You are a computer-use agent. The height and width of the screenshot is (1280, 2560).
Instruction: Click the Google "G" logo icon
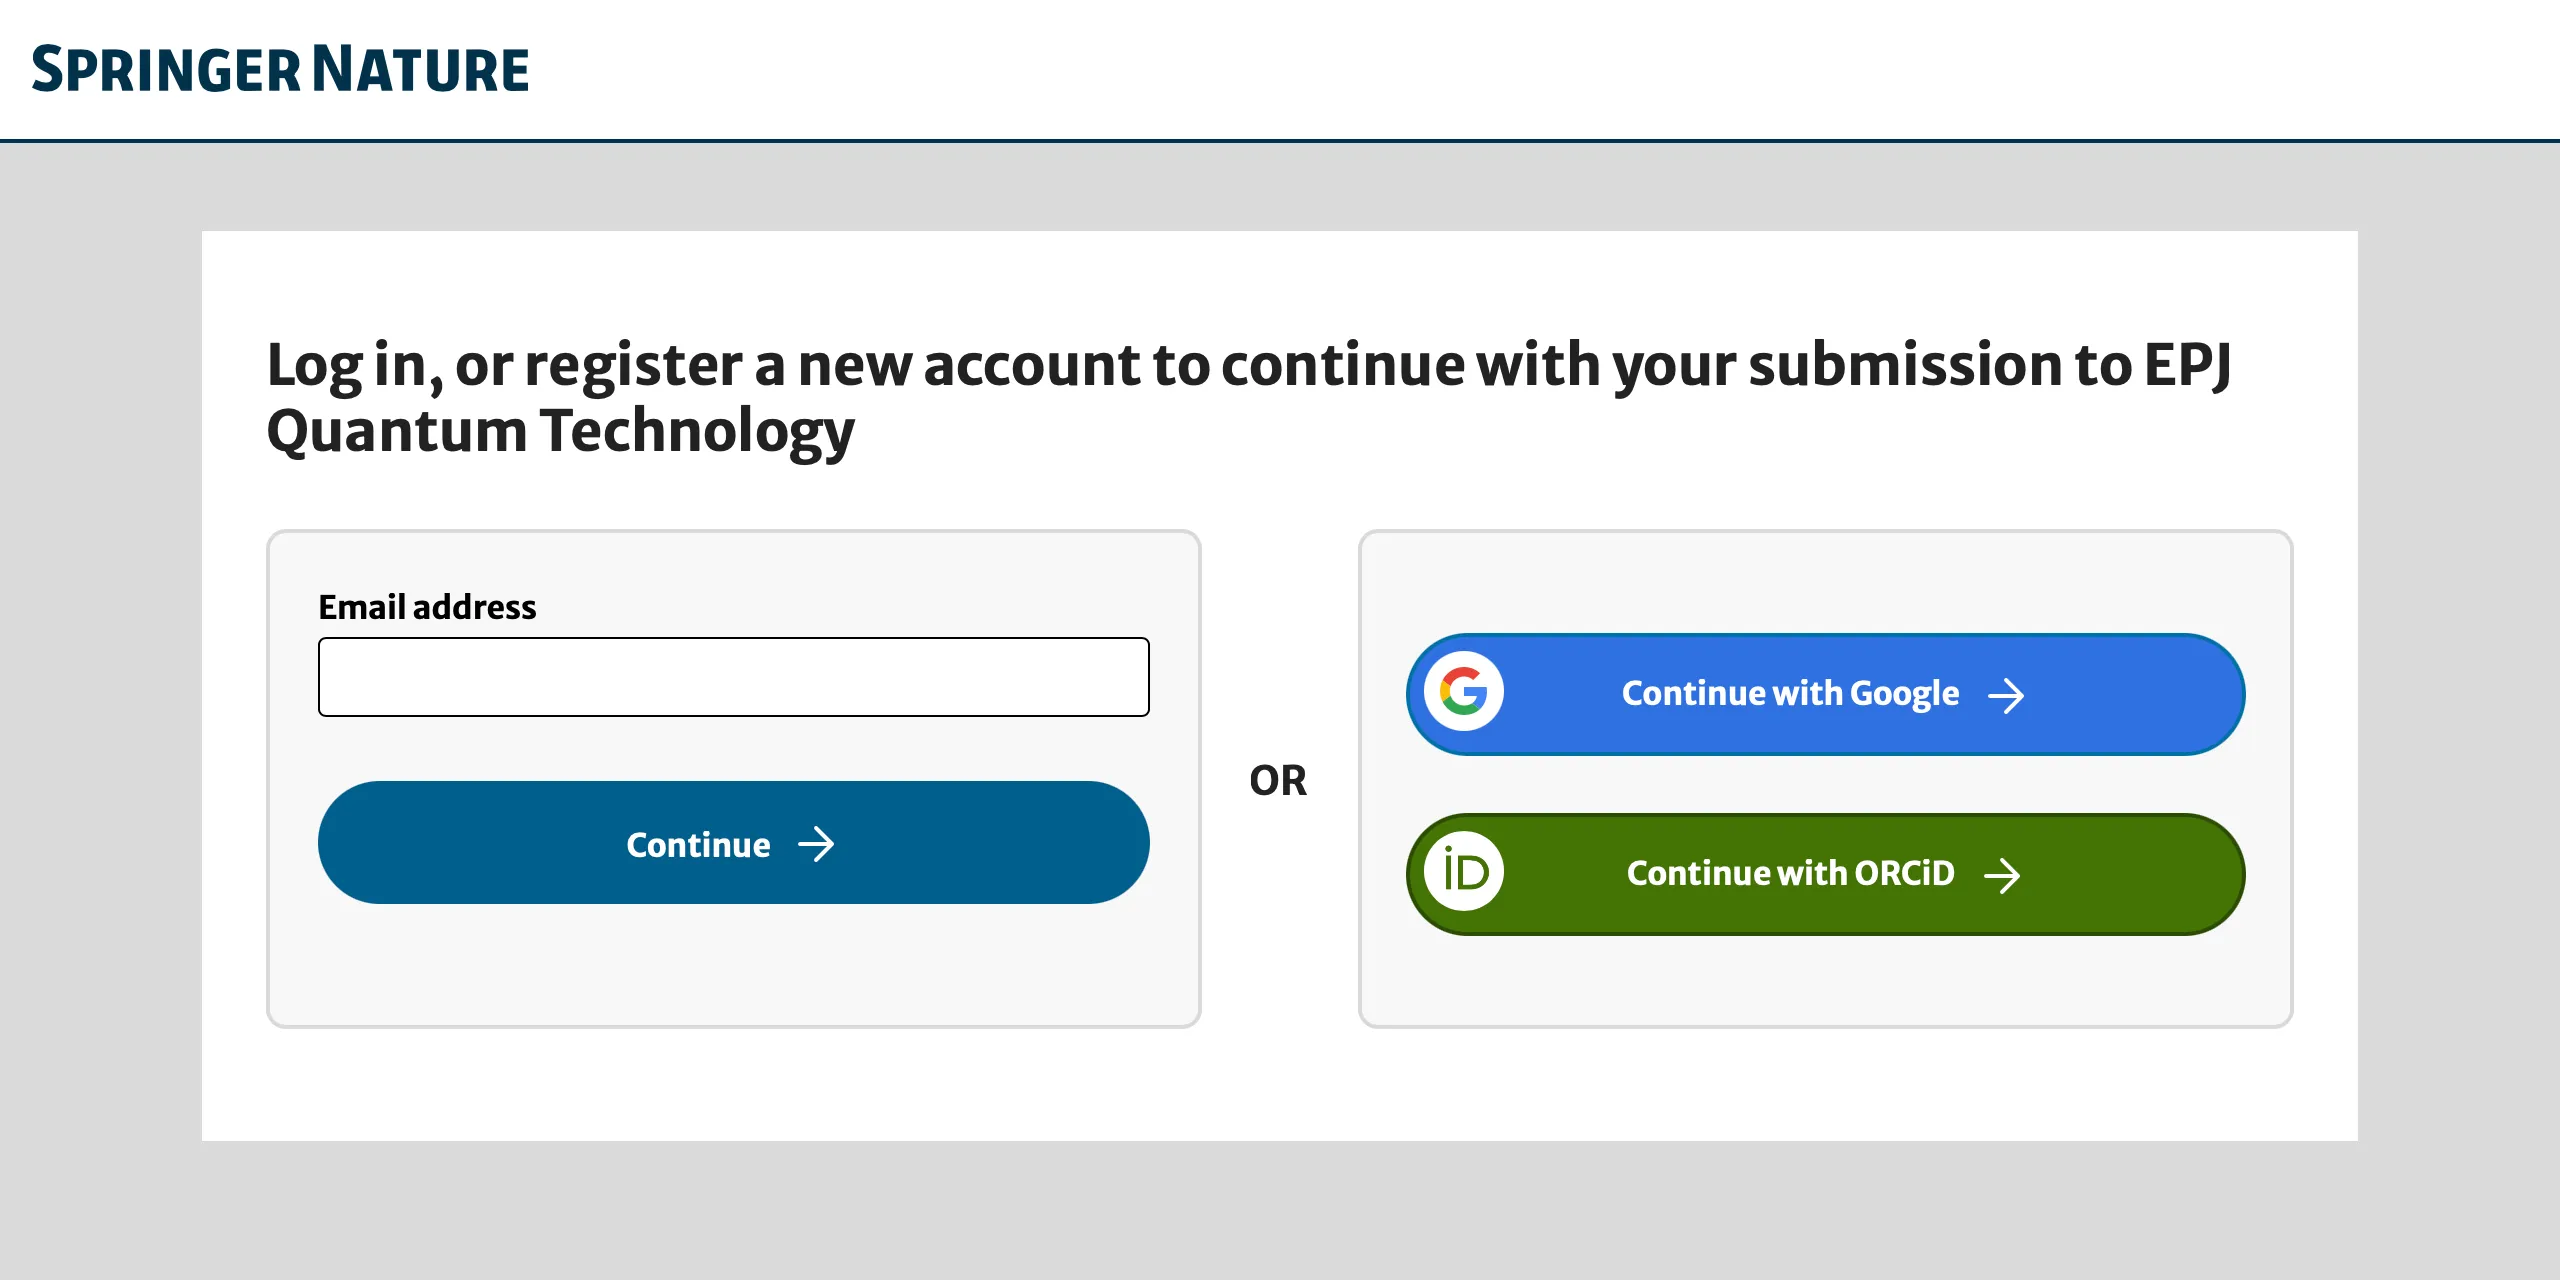point(1464,692)
